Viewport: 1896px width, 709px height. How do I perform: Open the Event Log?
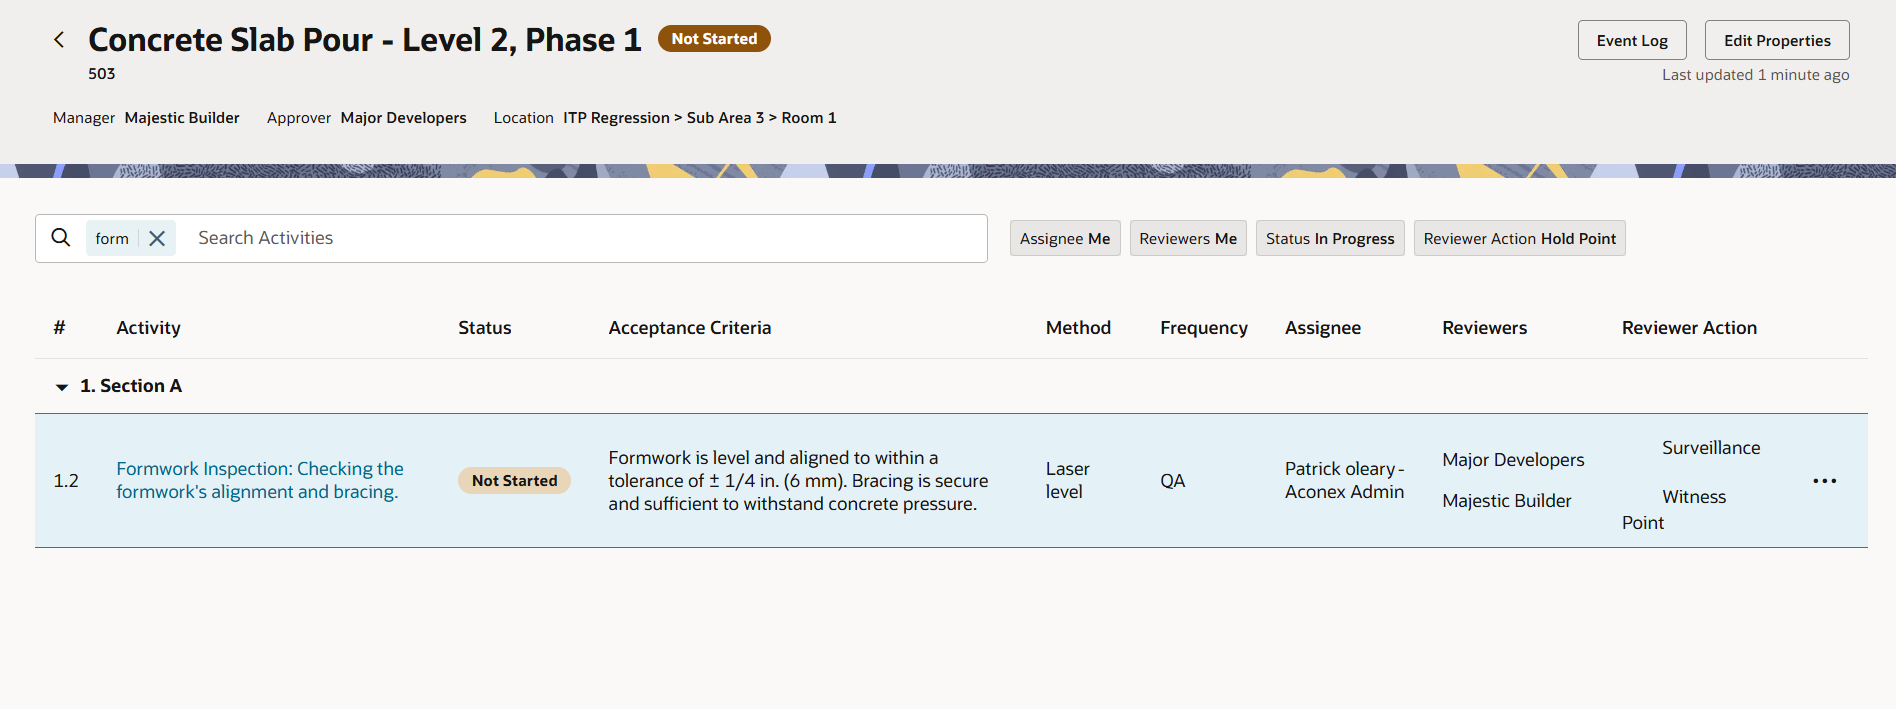(x=1631, y=40)
